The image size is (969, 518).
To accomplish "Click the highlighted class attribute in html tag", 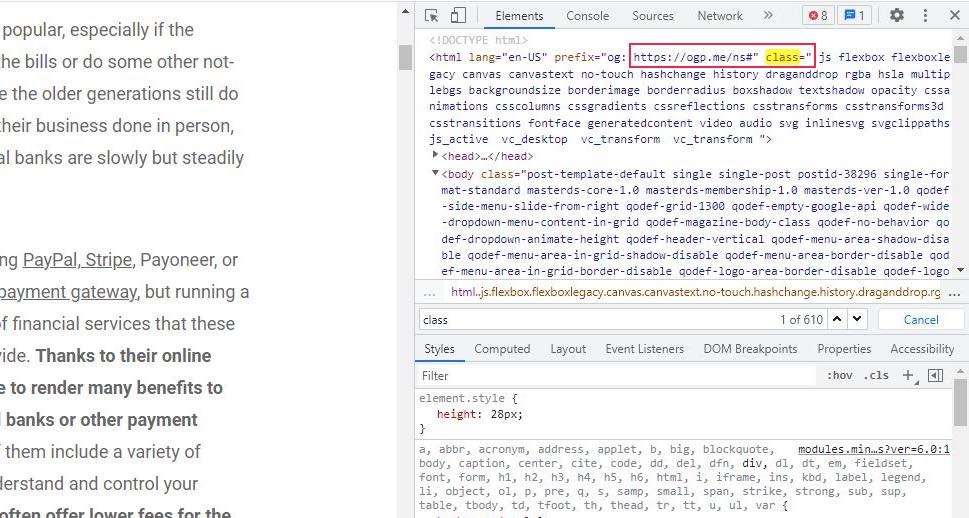I will [782, 57].
